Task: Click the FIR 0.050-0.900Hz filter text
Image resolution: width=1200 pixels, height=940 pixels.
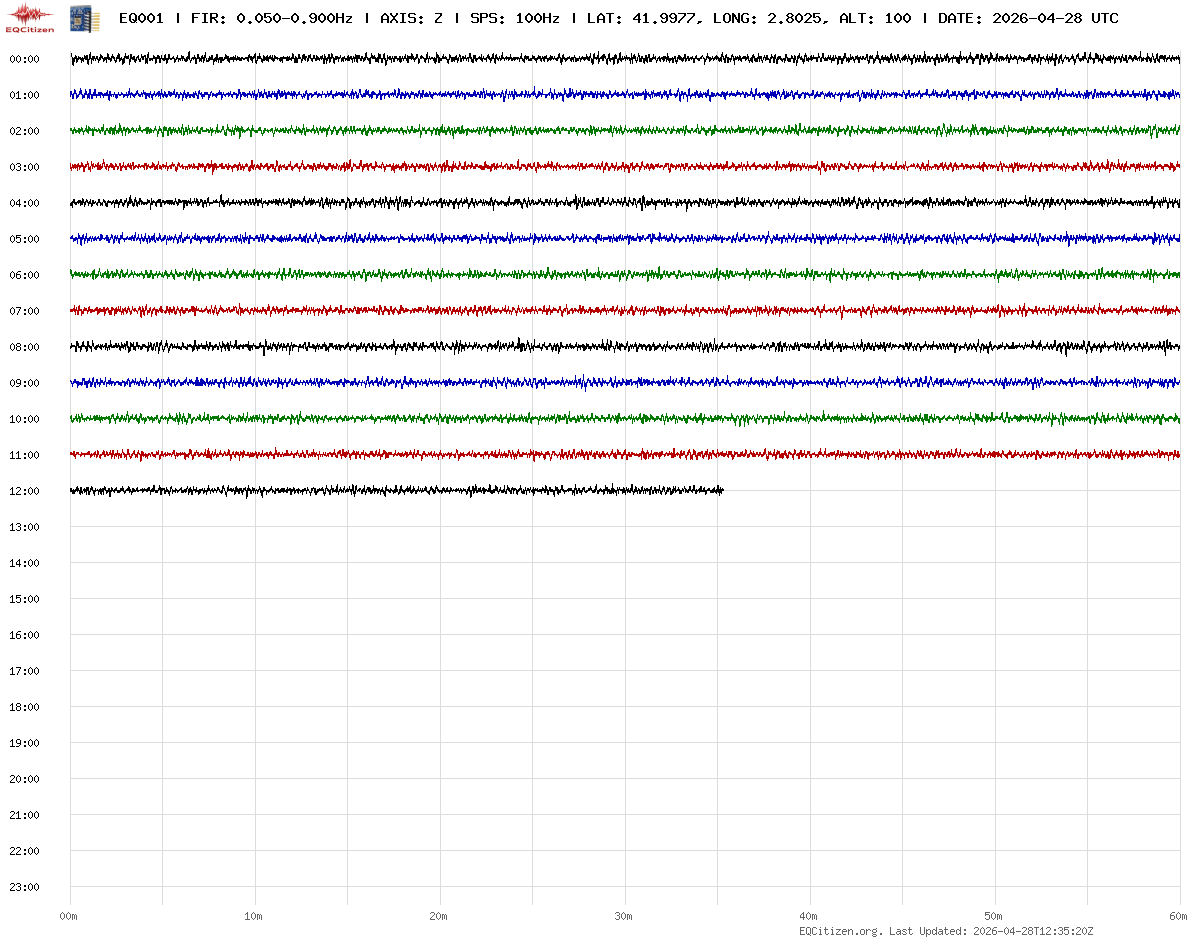Action: pyautogui.click(x=271, y=19)
